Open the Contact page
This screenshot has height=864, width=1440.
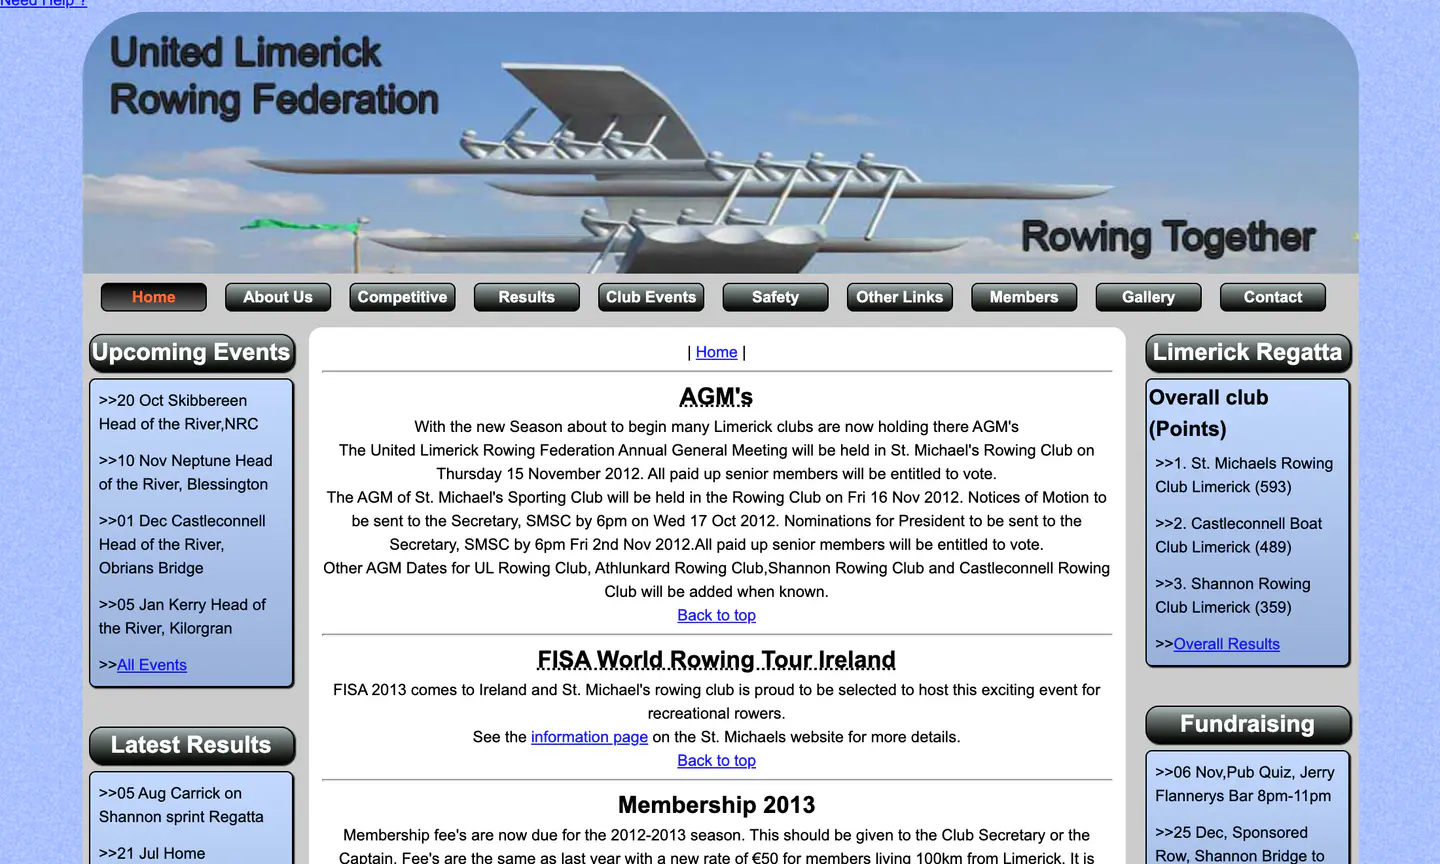[1273, 297]
